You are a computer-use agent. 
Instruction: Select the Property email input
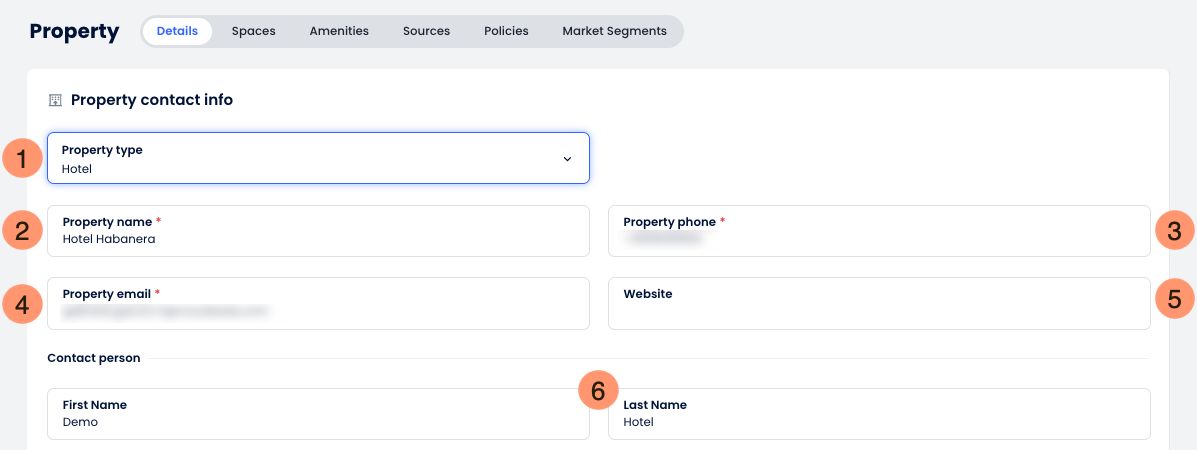tap(318, 303)
